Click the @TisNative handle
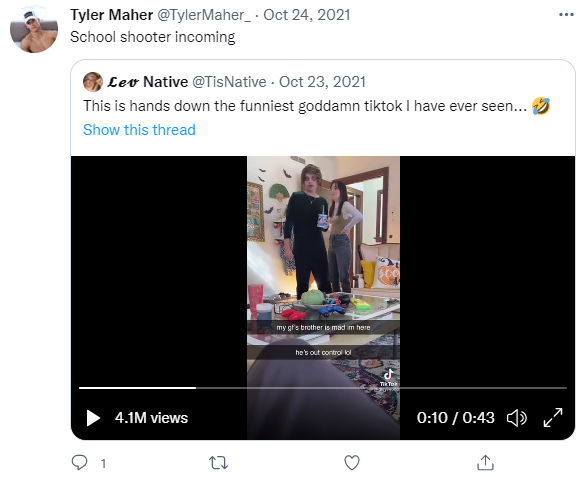587x477 pixels. click(229, 82)
